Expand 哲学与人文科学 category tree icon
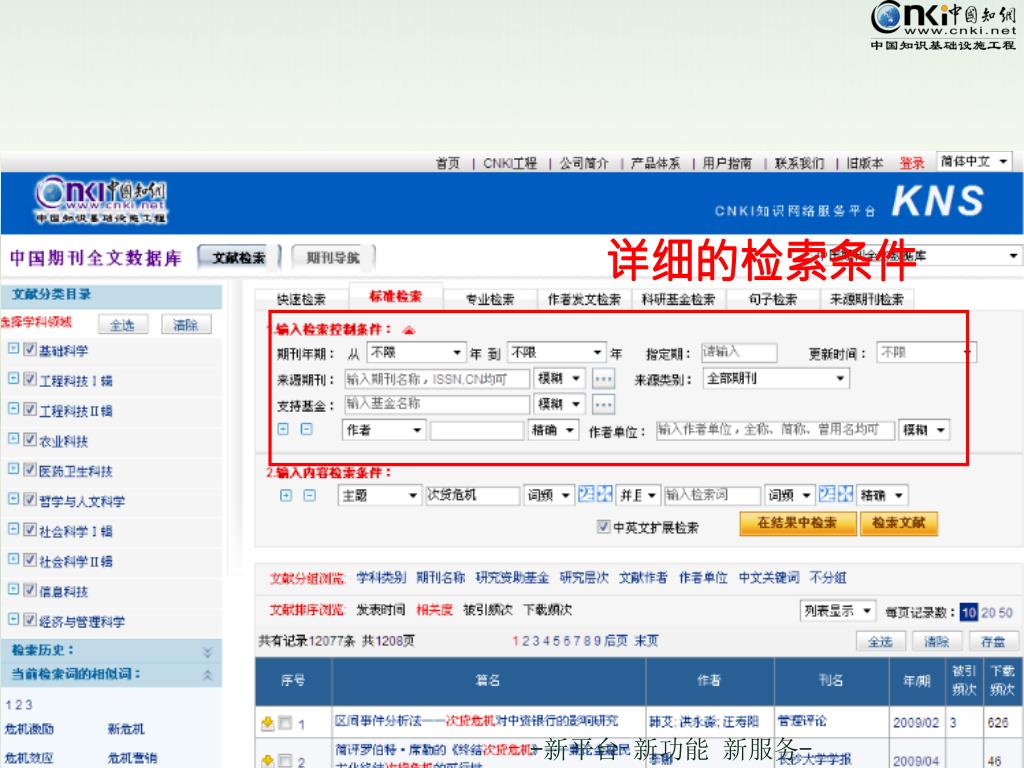 coord(13,499)
